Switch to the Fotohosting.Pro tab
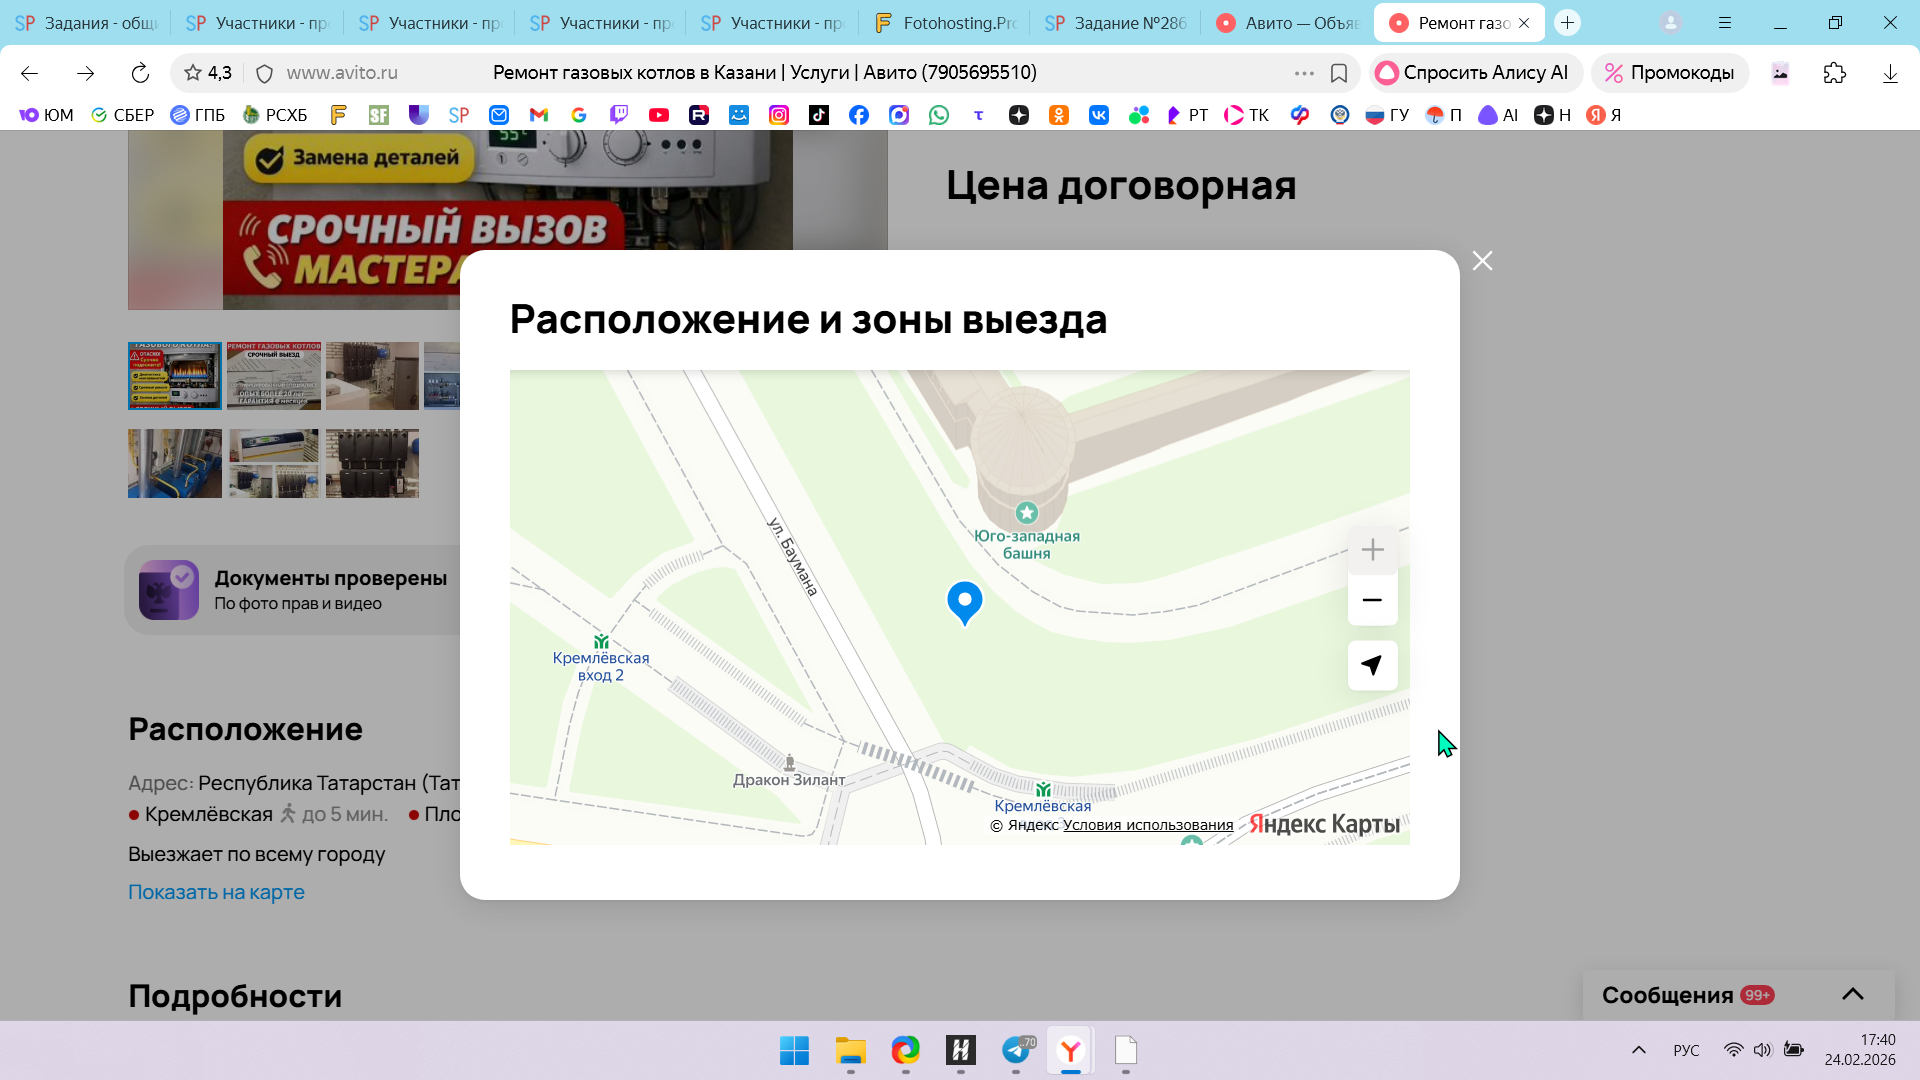Screen dimensions: 1920x1080 (945, 23)
